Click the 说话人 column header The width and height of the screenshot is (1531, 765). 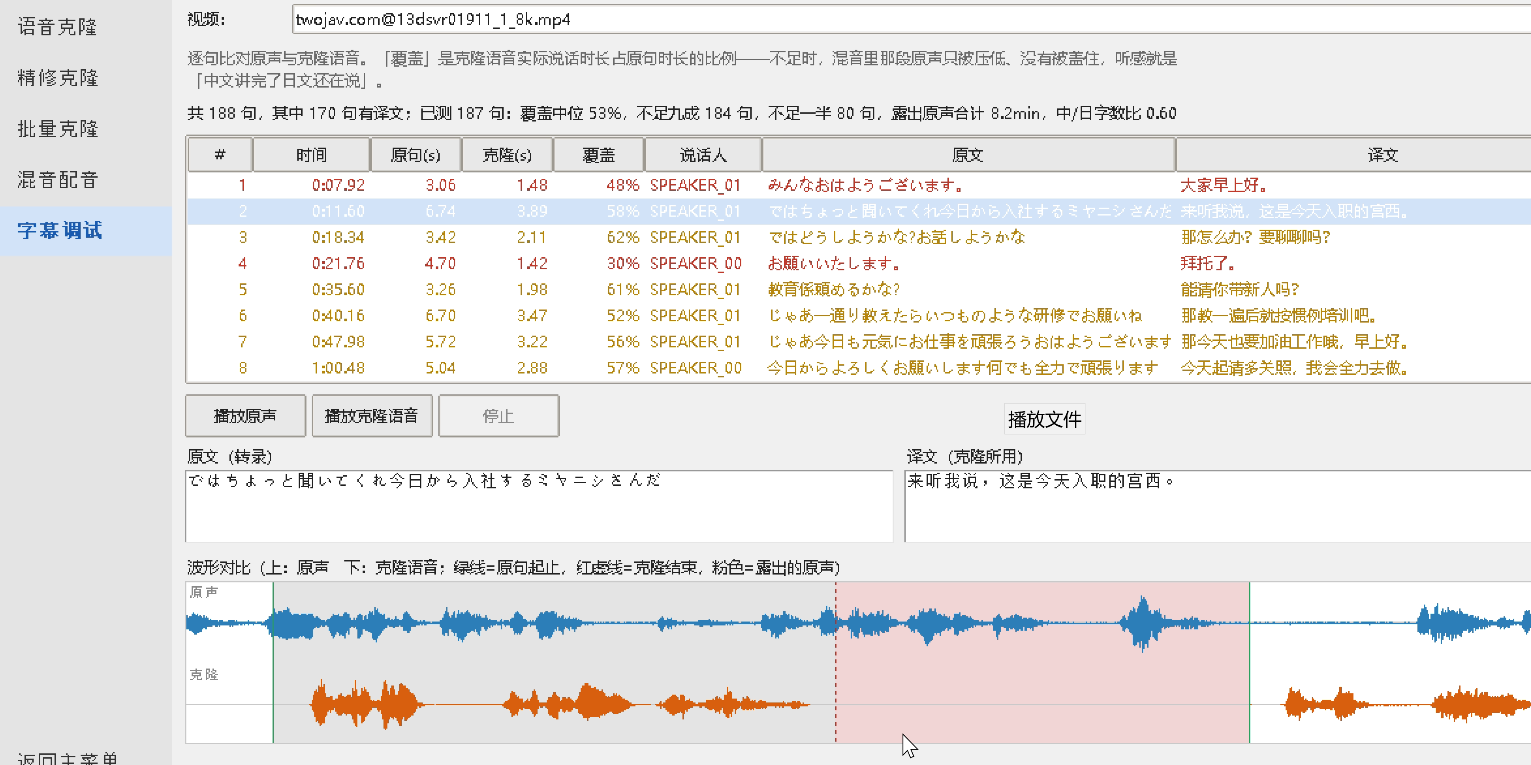coord(703,155)
